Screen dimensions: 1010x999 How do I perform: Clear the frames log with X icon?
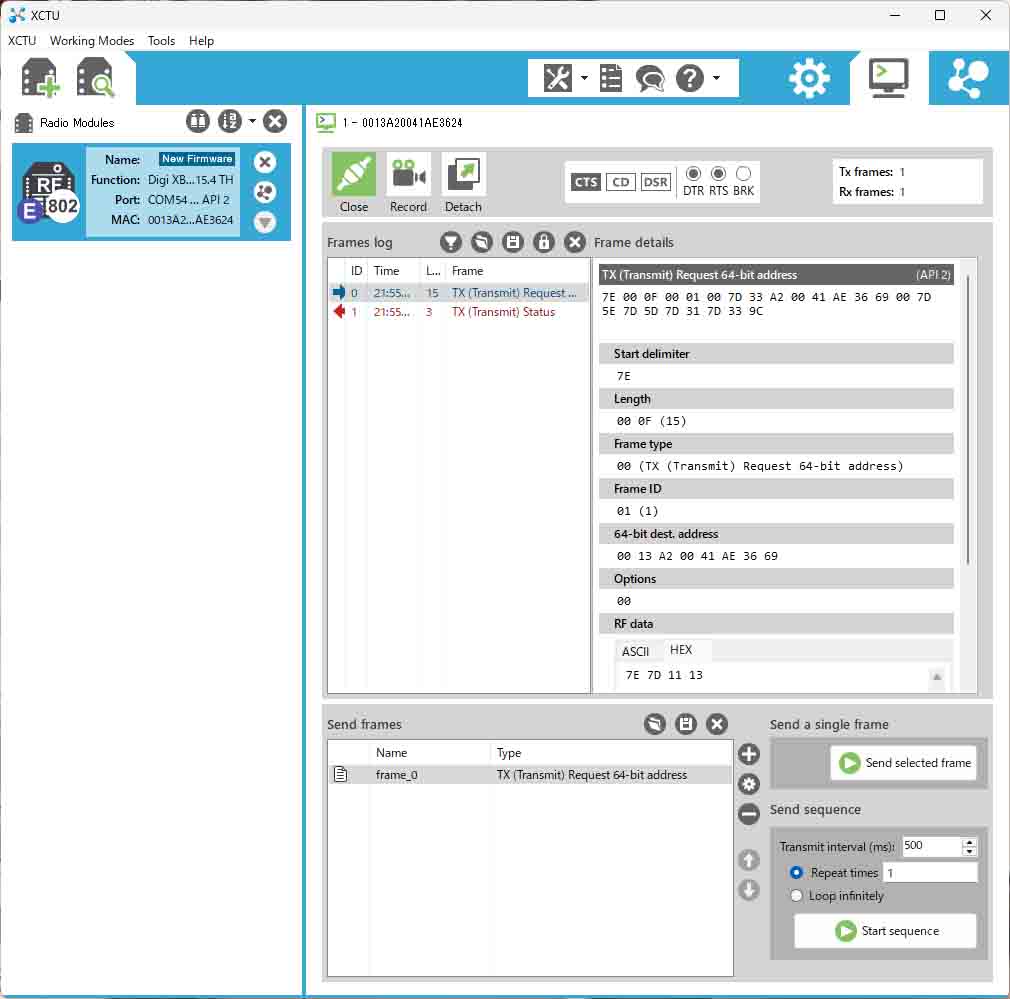(575, 242)
